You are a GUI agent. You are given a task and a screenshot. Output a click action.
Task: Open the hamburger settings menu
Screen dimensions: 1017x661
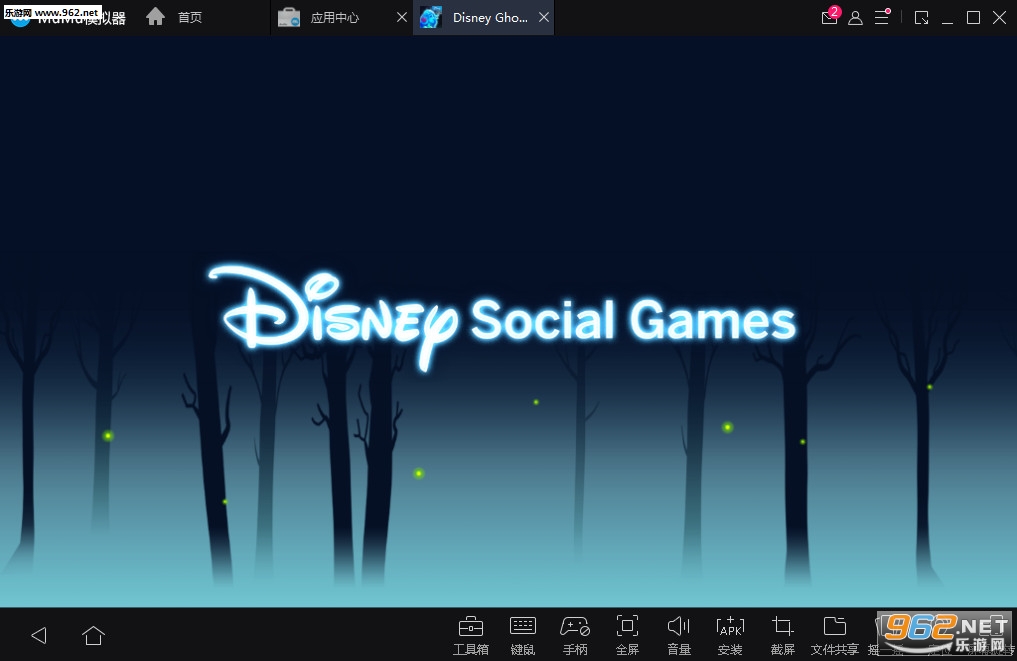point(882,17)
